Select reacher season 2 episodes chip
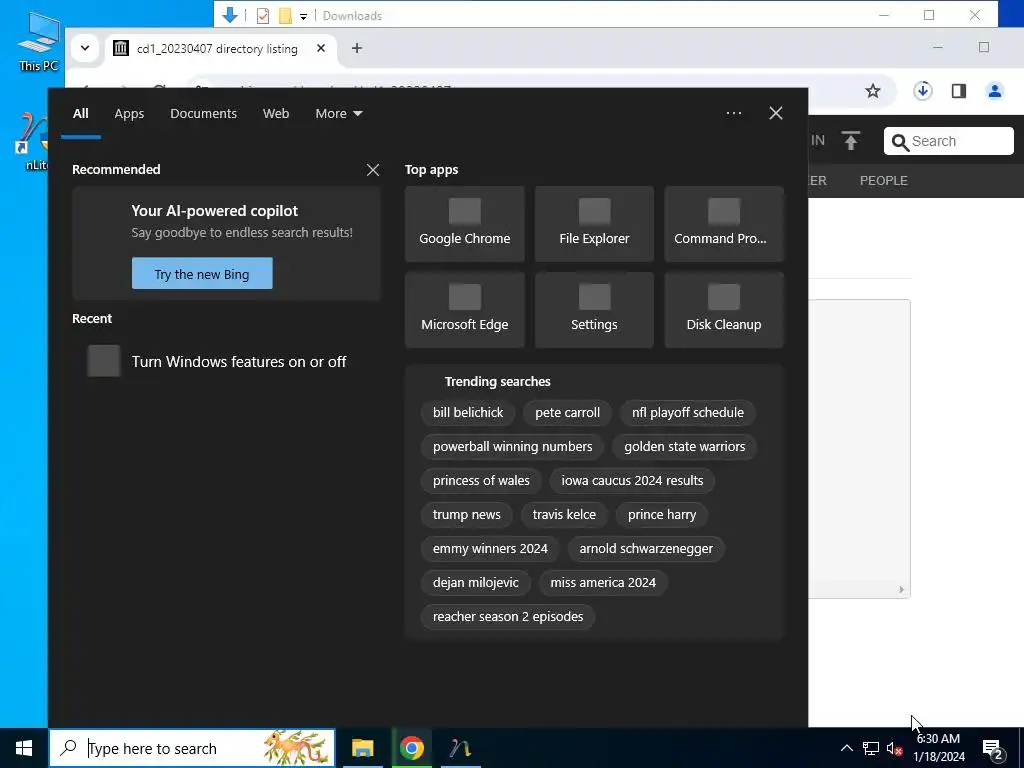1024x768 pixels. (507, 616)
